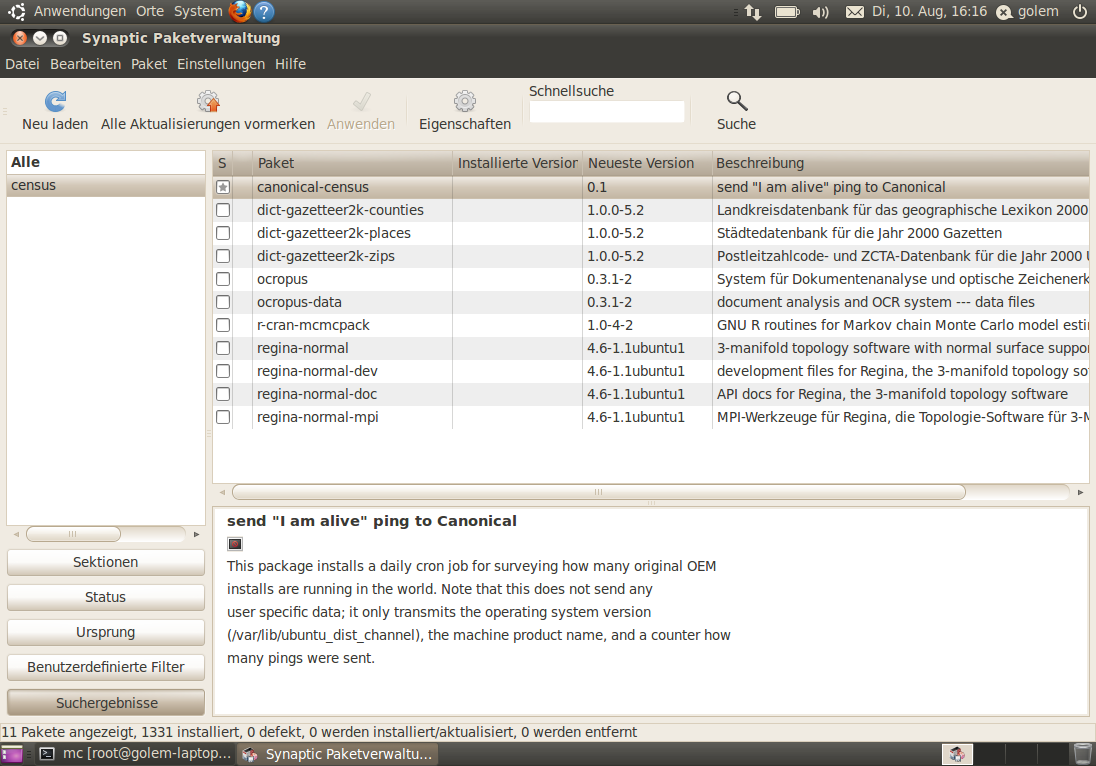Click the Suchergebnisse button

coord(106,702)
